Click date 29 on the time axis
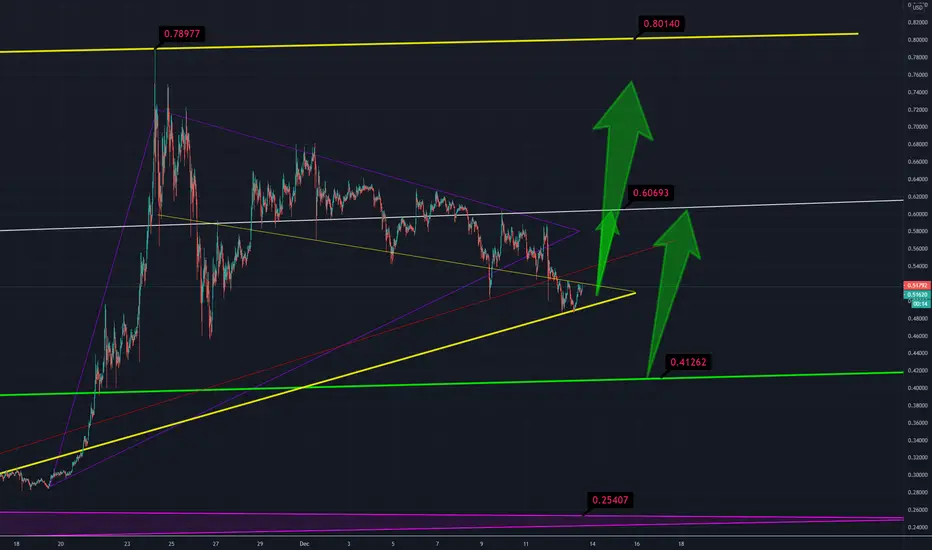The image size is (932, 550). [260, 544]
